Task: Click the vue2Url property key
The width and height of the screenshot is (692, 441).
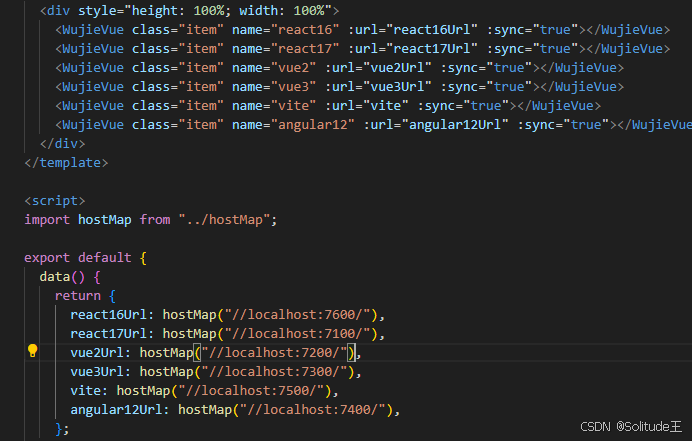Action: tap(97, 352)
